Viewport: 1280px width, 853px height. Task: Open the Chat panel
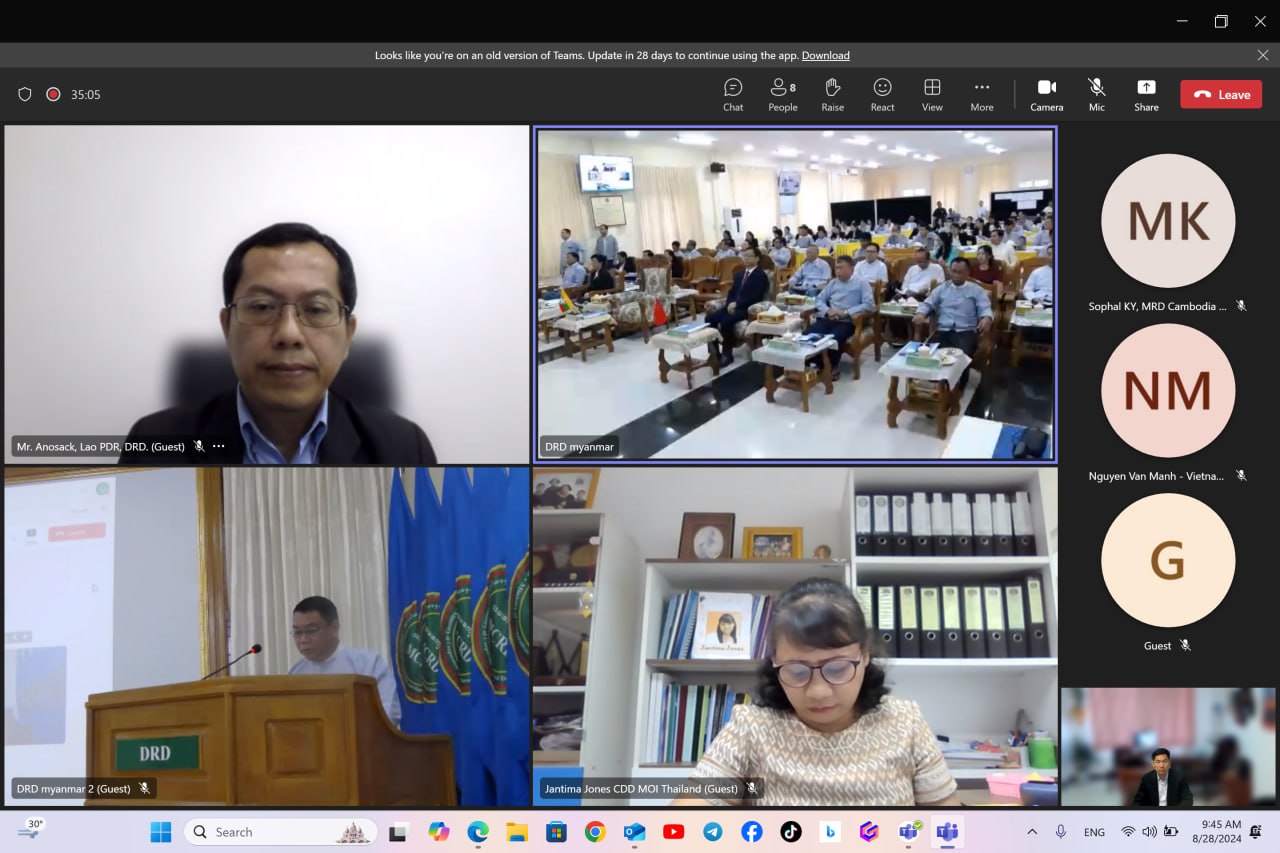[x=733, y=94]
